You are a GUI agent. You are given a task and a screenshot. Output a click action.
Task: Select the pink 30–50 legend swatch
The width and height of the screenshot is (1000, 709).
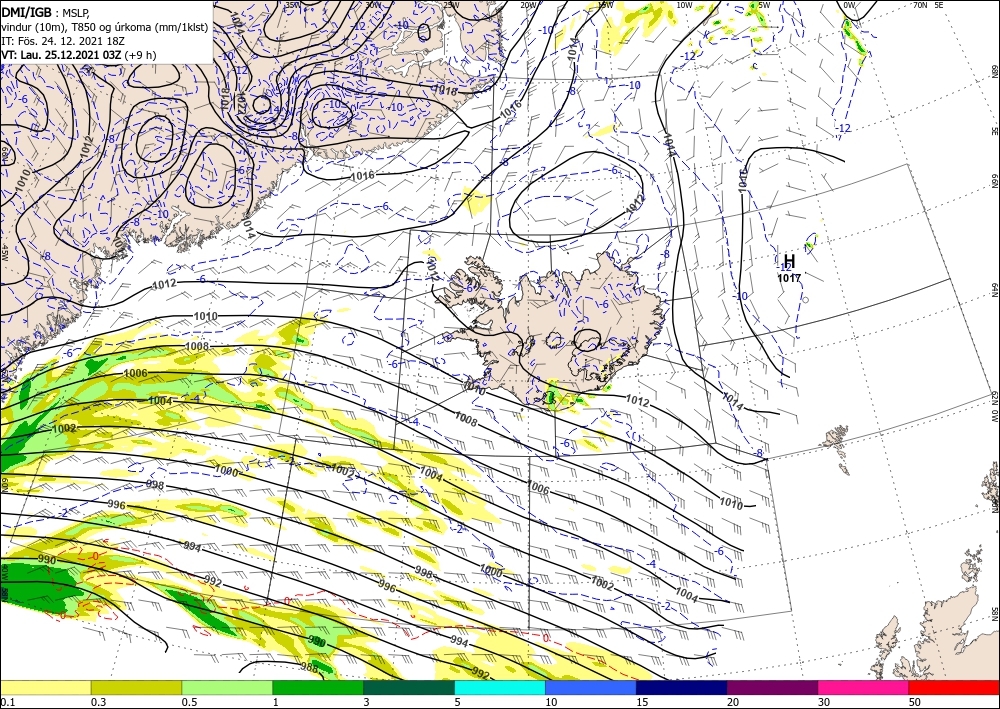864,687
